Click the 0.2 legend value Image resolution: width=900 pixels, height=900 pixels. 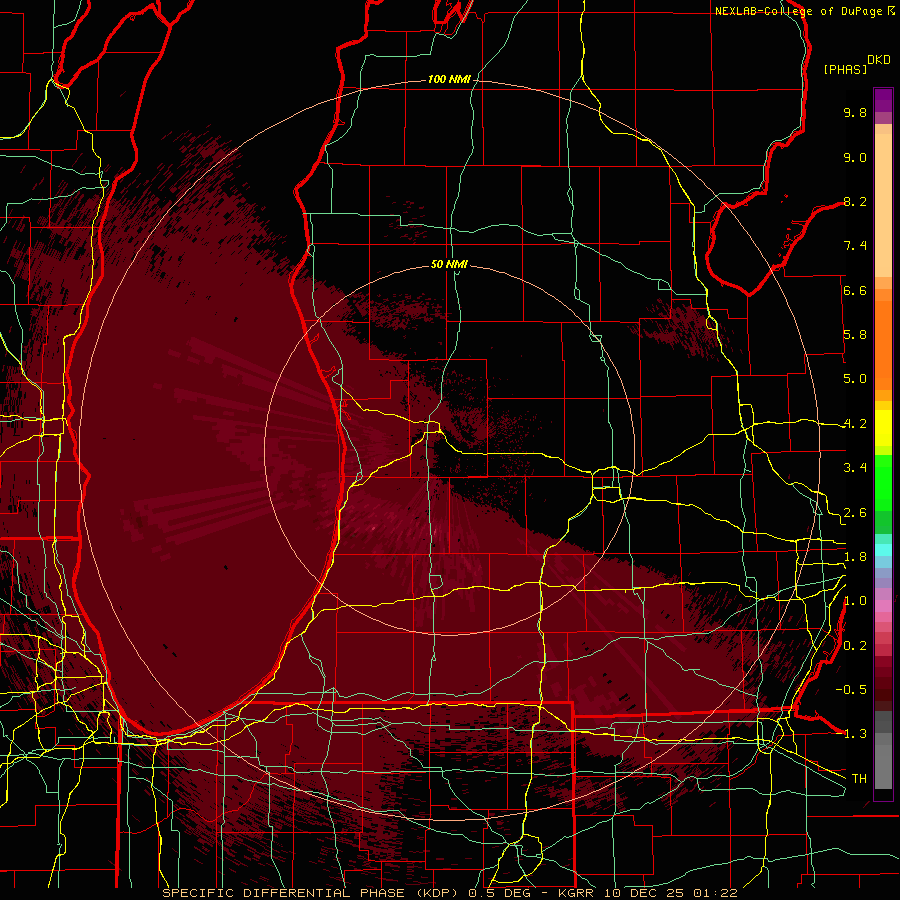tap(855, 646)
